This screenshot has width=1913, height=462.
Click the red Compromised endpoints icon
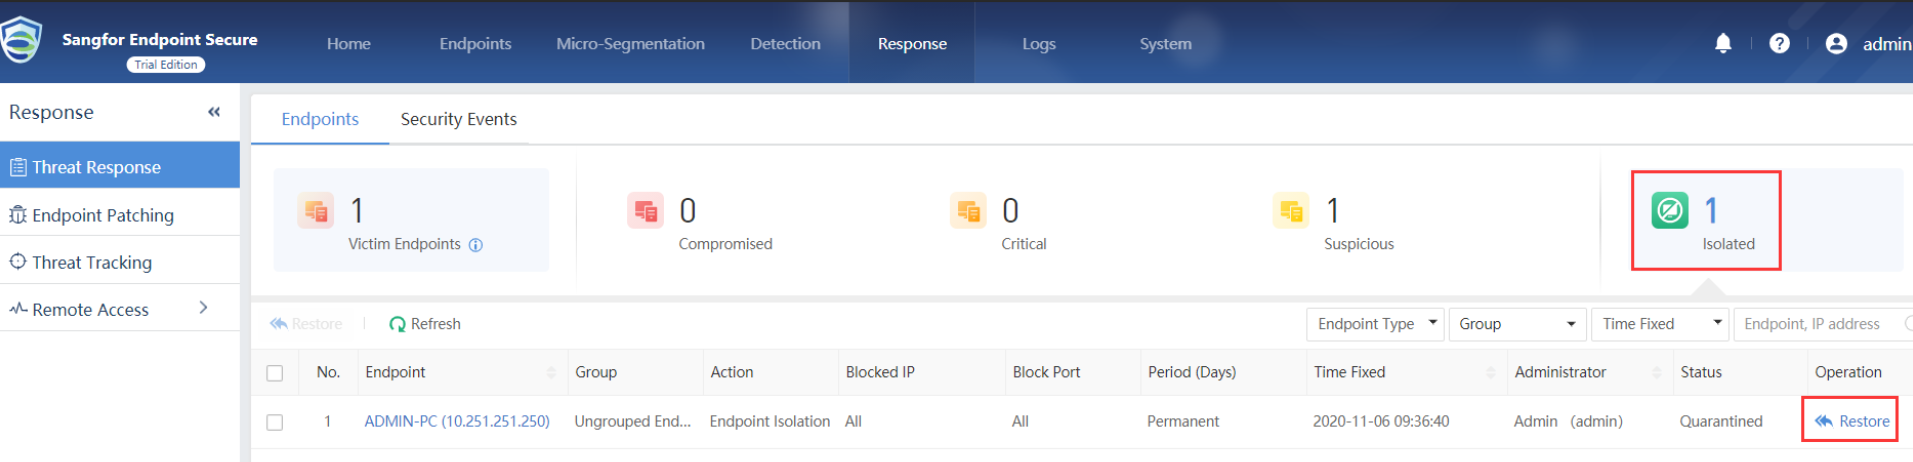point(645,211)
